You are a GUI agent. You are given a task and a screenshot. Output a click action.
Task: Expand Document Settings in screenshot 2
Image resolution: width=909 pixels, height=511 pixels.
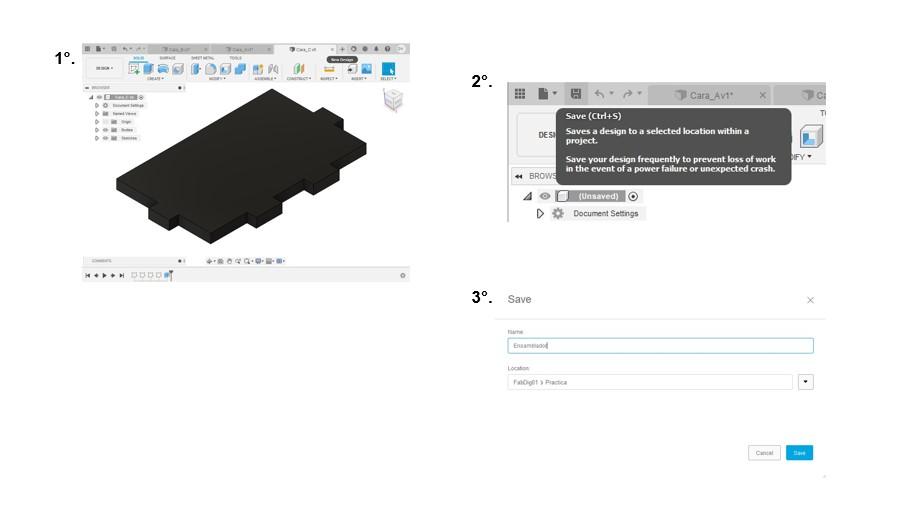pyautogui.click(x=540, y=214)
